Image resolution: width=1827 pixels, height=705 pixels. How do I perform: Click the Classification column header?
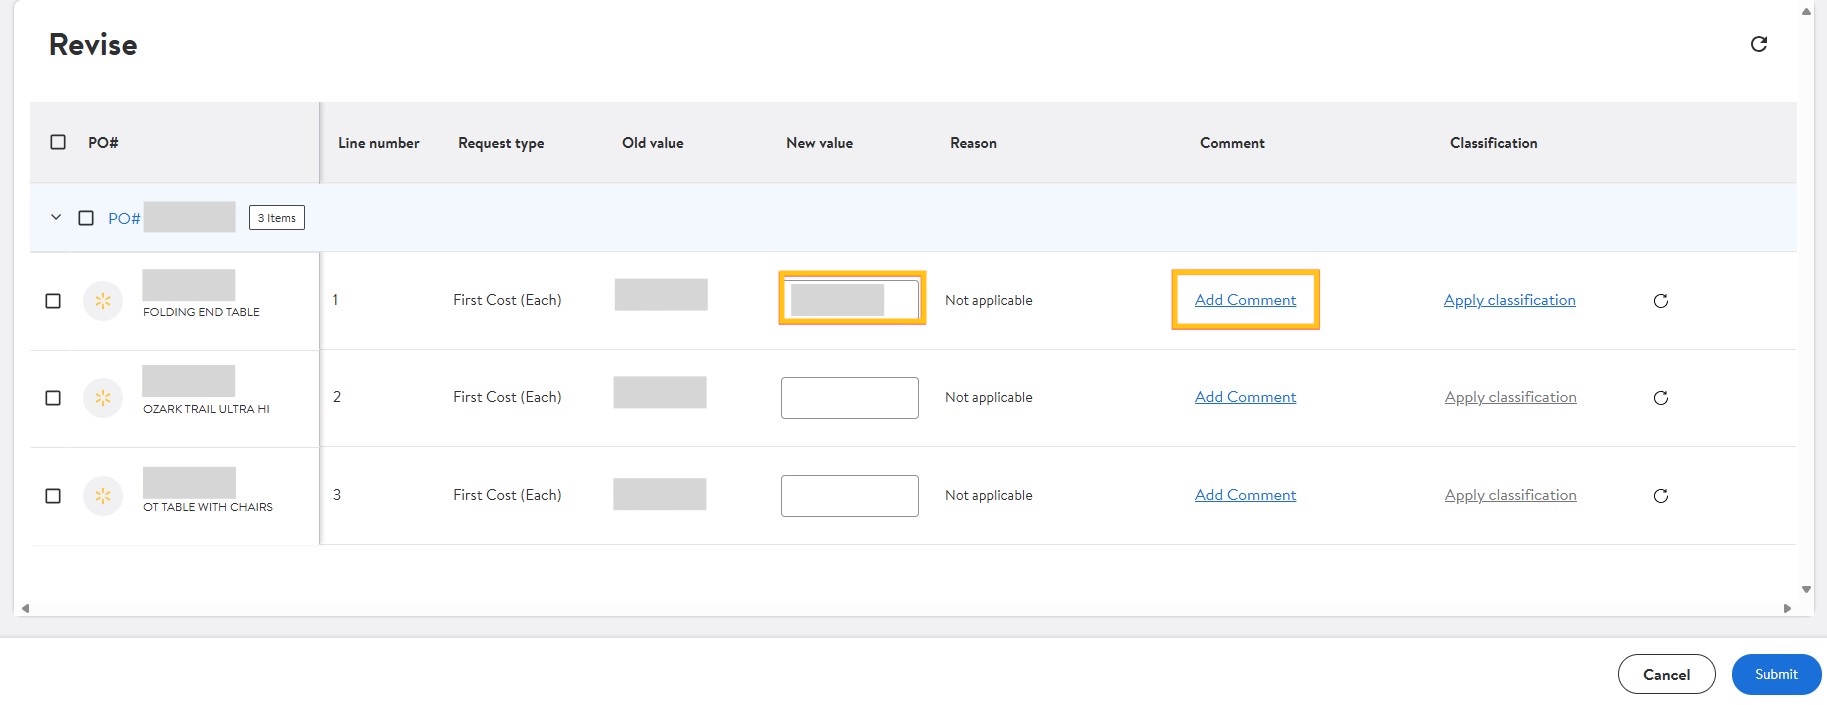click(x=1494, y=143)
